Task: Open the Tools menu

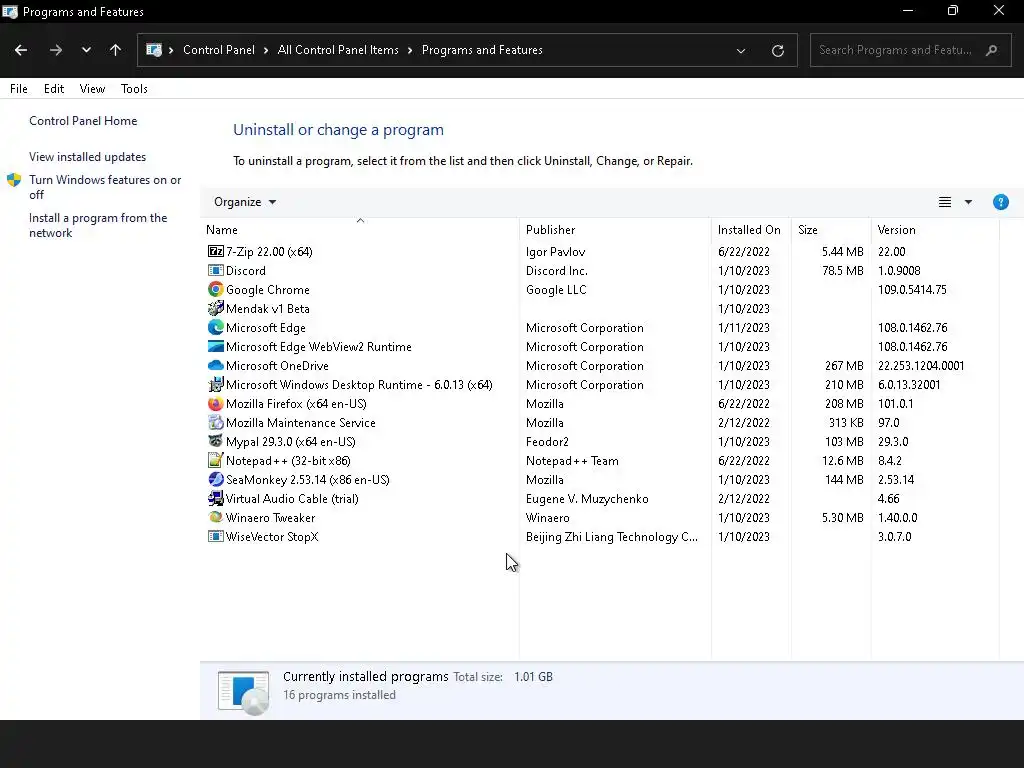Action: pos(134,89)
